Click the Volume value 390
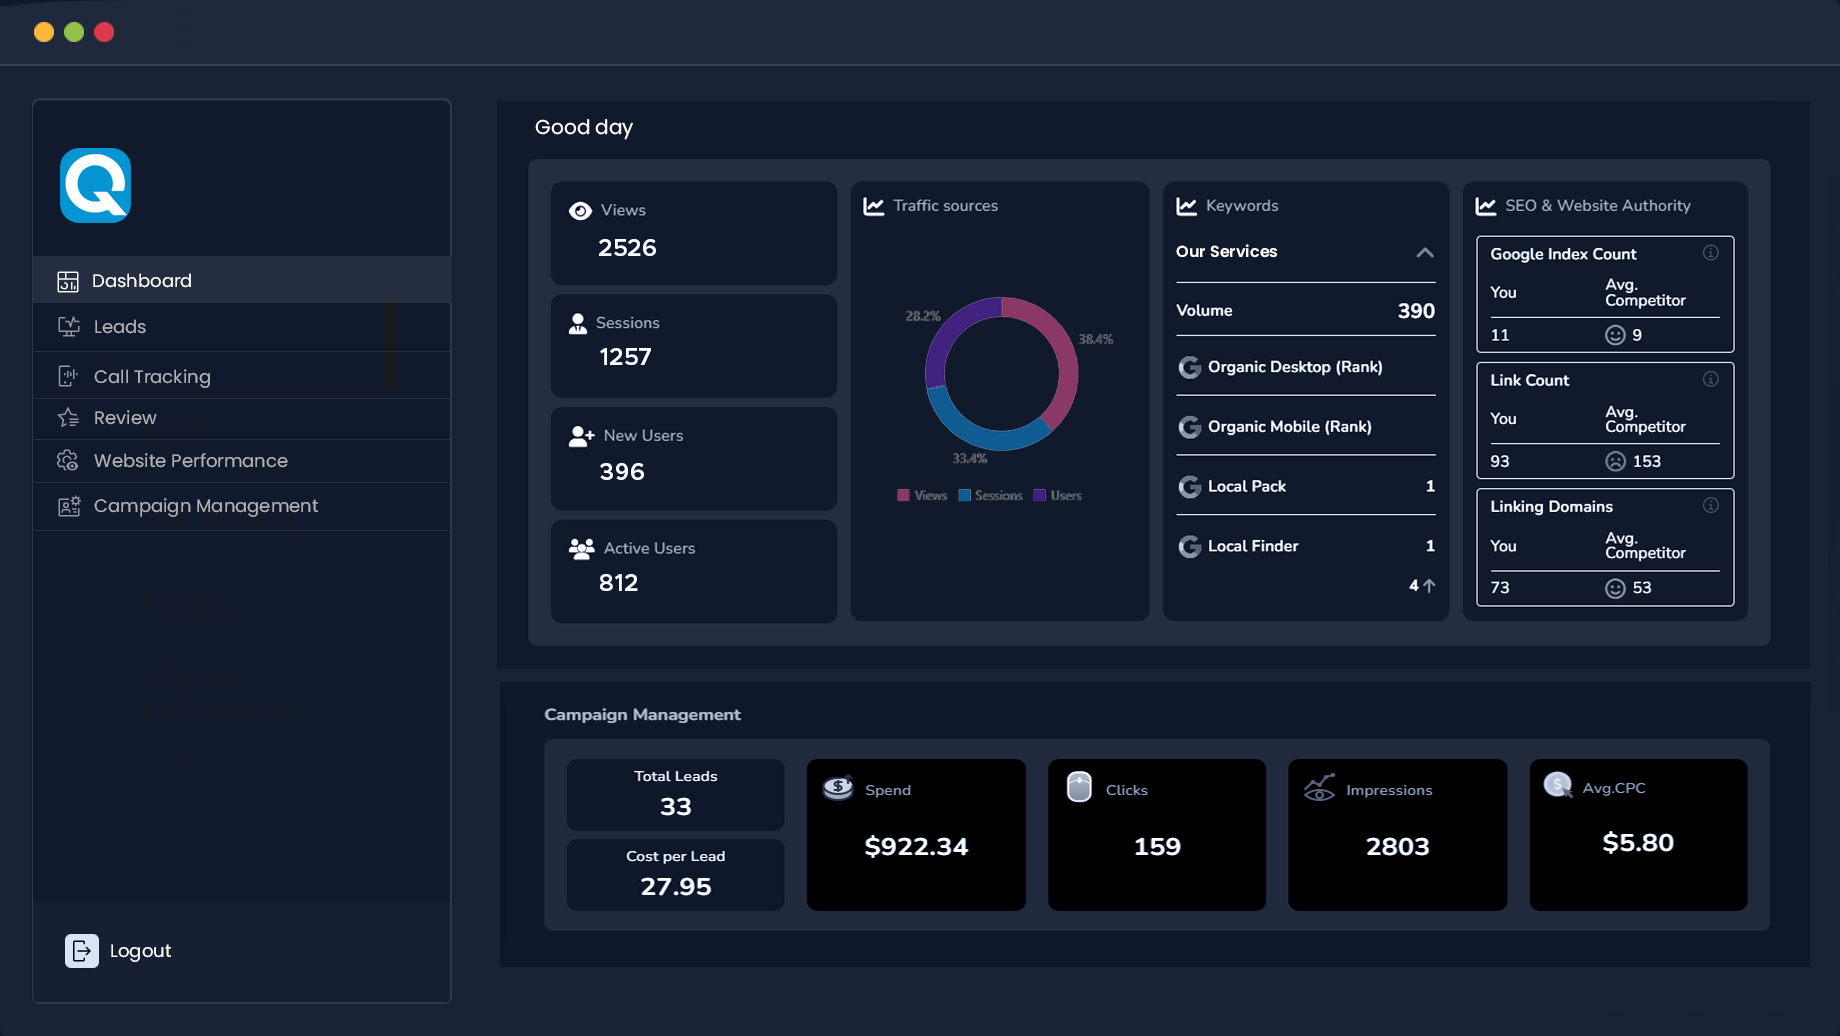 click(x=1416, y=311)
